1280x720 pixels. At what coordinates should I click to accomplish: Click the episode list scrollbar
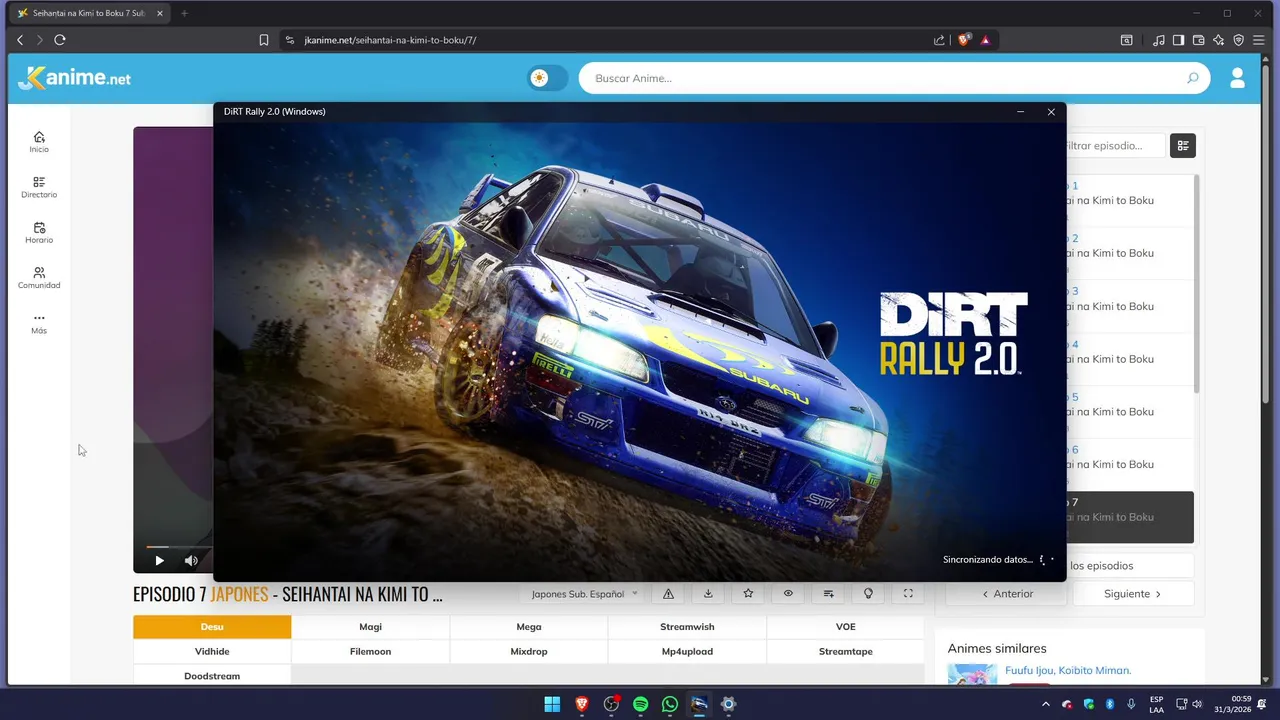pos(1197,284)
